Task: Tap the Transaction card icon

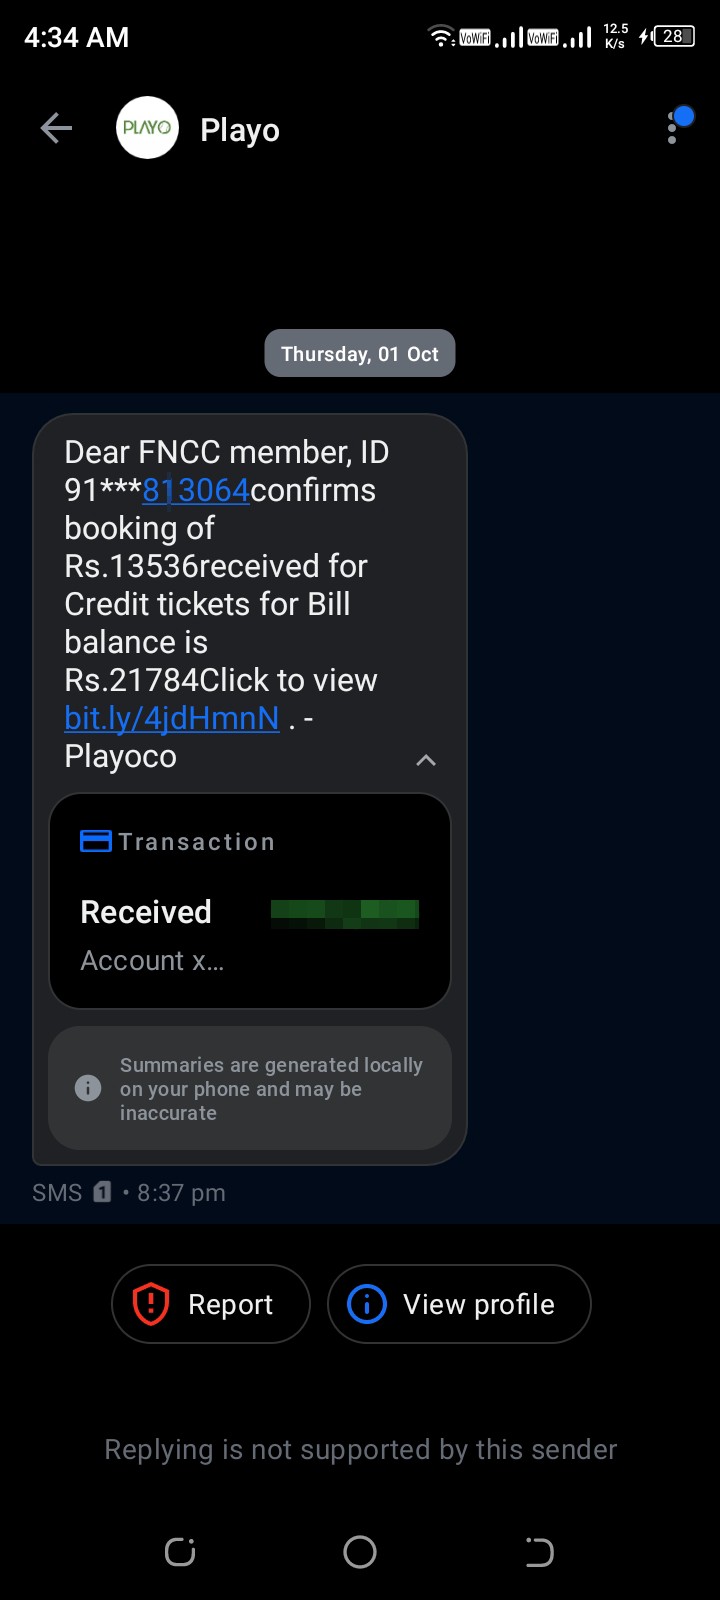Action: [x=96, y=841]
